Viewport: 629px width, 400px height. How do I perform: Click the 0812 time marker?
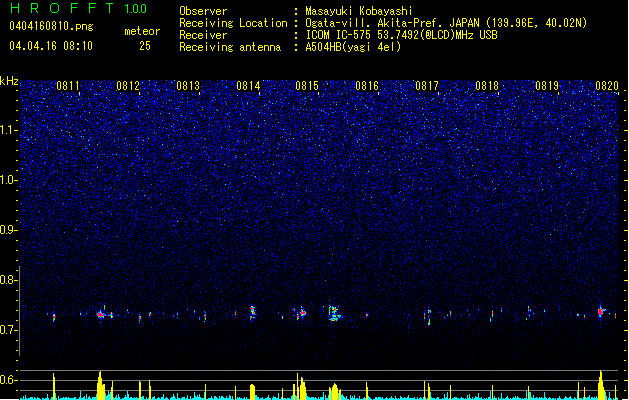(x=128, y=86)
